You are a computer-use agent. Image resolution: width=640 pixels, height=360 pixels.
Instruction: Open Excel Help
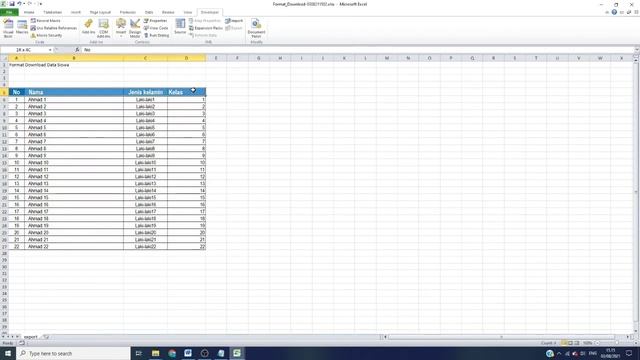coord(614,12)
